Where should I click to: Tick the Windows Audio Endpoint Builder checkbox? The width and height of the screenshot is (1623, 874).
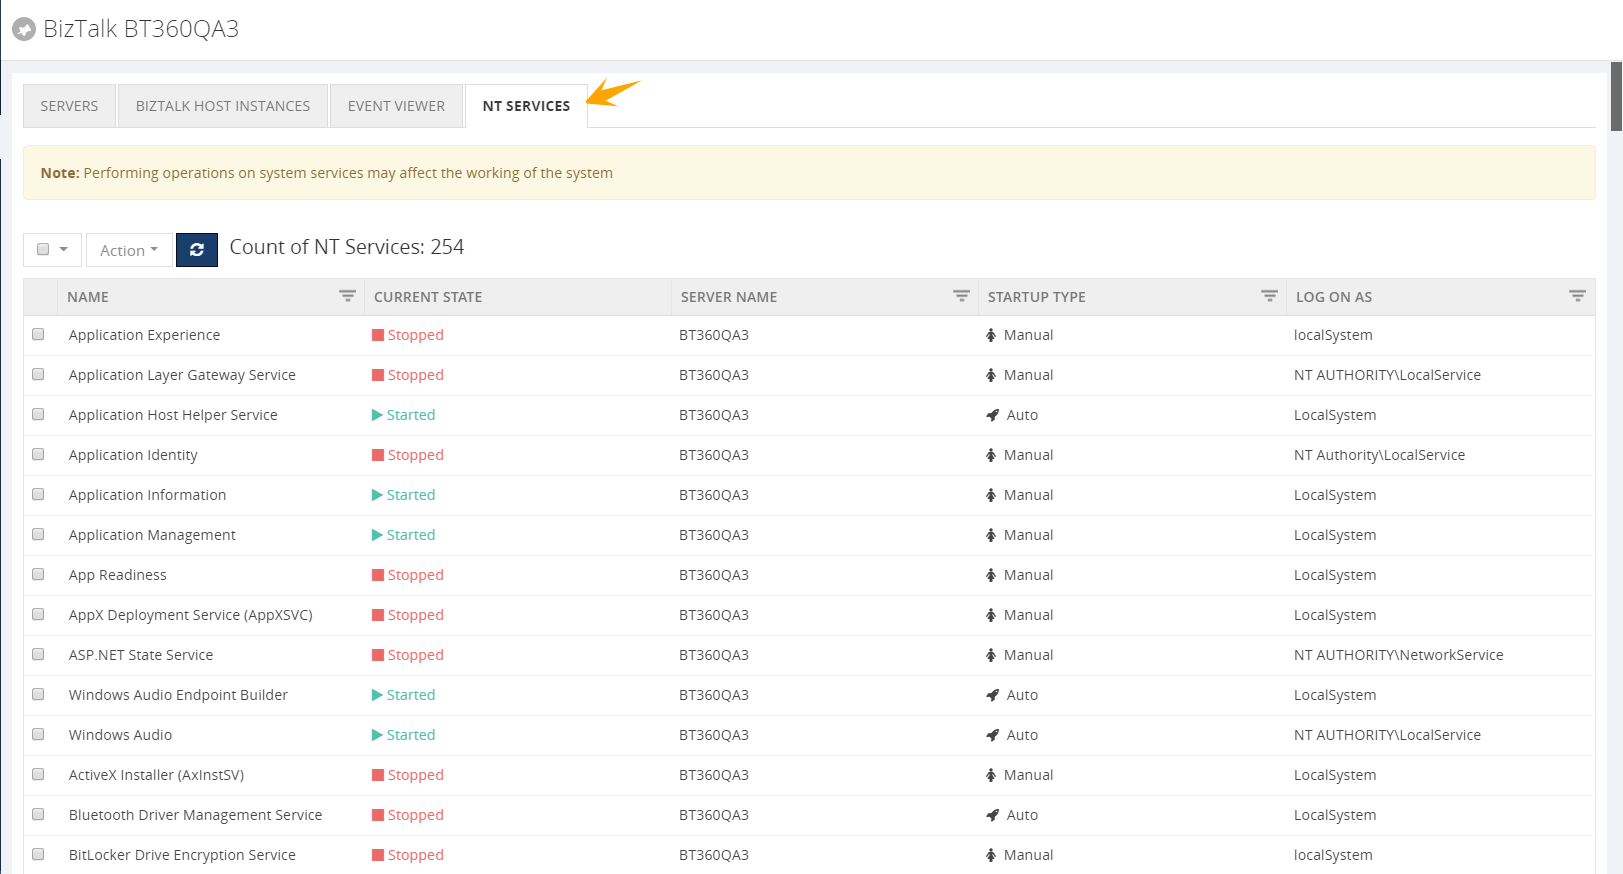click(x=38, y=694)
